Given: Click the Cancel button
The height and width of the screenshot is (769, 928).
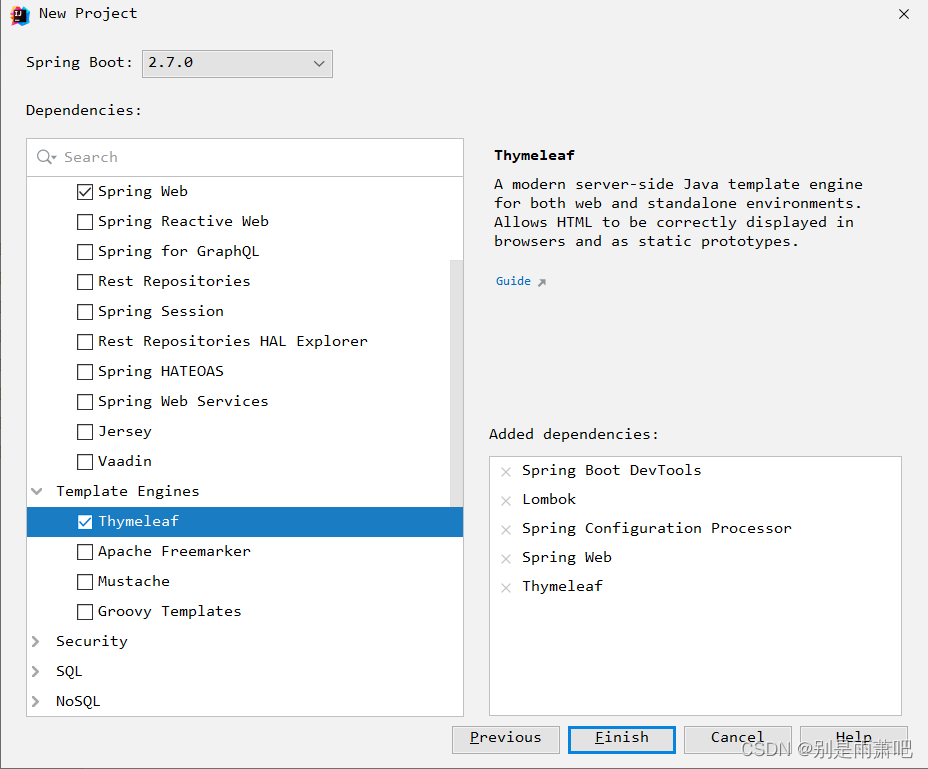Looking at the screenshot, I should click(x=738, y=739).
